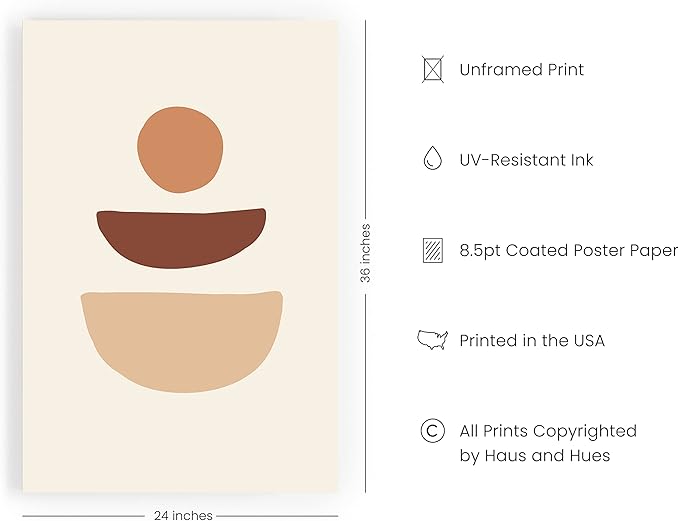Image resolution: width=679 pixels, height=521 pixels.
Task: Click the coated poster paper hatched icon
Action: pyautogui.click(x=433, y=250)
